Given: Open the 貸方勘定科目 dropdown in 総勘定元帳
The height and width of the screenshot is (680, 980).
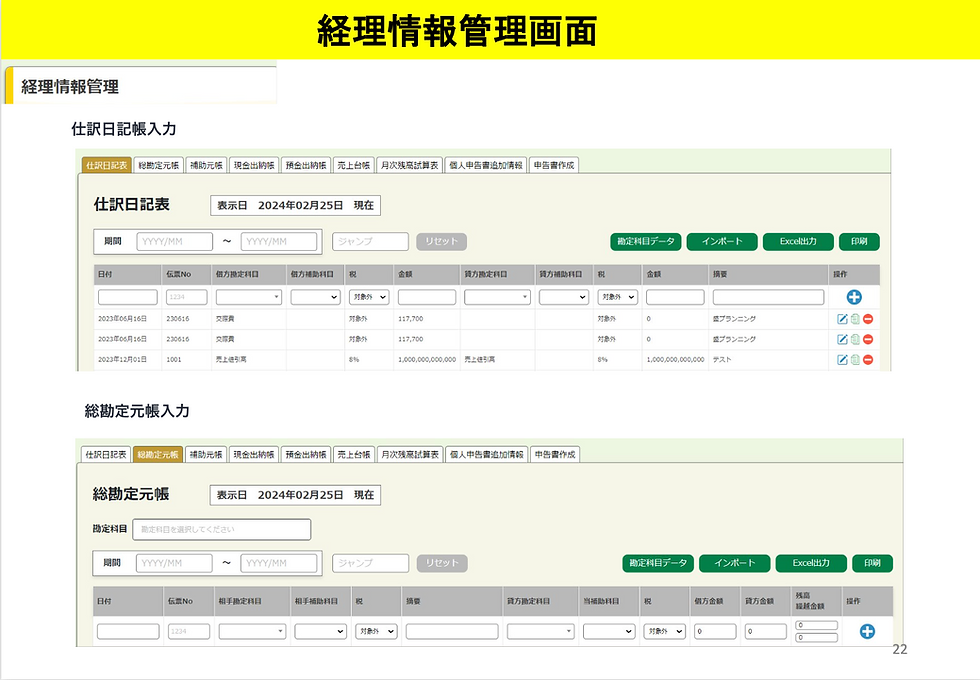Looking at the screenshot, I should 541,631.
